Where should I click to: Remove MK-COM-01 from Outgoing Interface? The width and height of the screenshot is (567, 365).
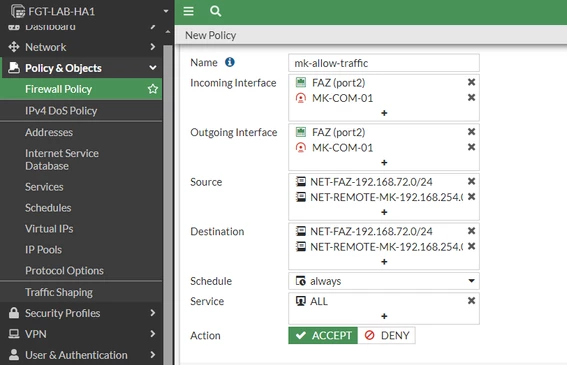[x=471, y=147]
